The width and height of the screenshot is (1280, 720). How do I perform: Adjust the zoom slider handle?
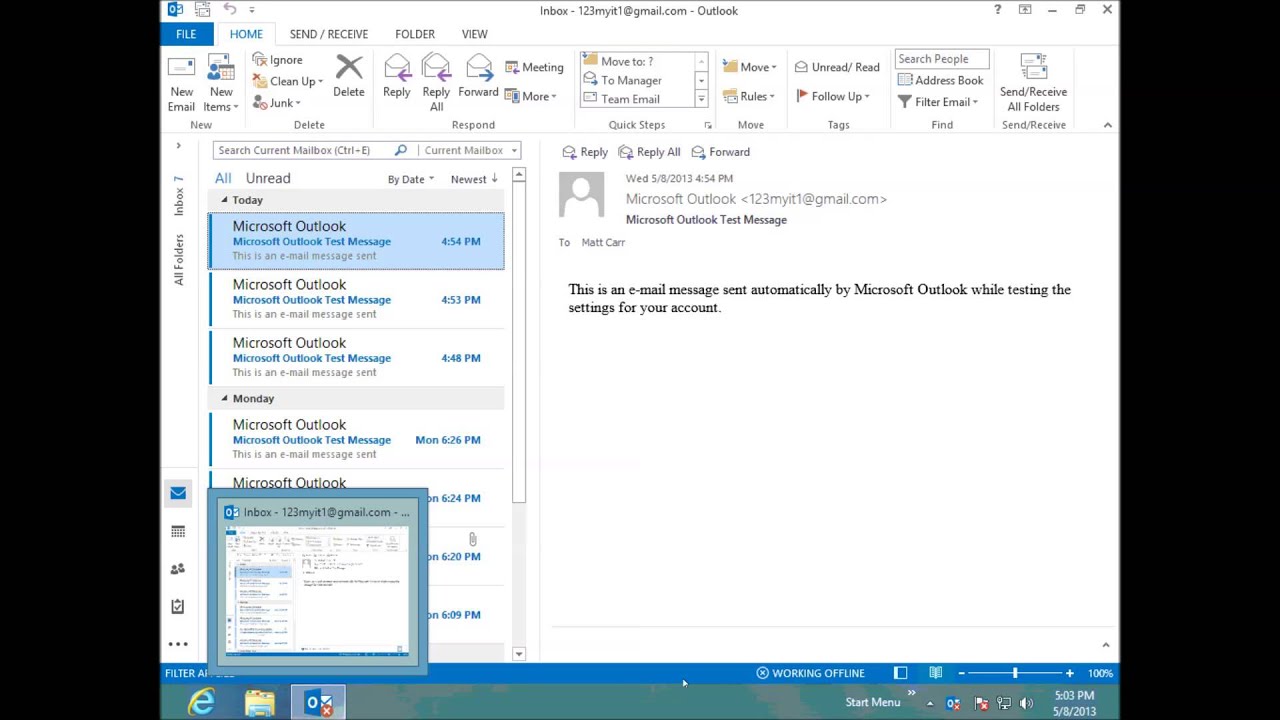1015,673
